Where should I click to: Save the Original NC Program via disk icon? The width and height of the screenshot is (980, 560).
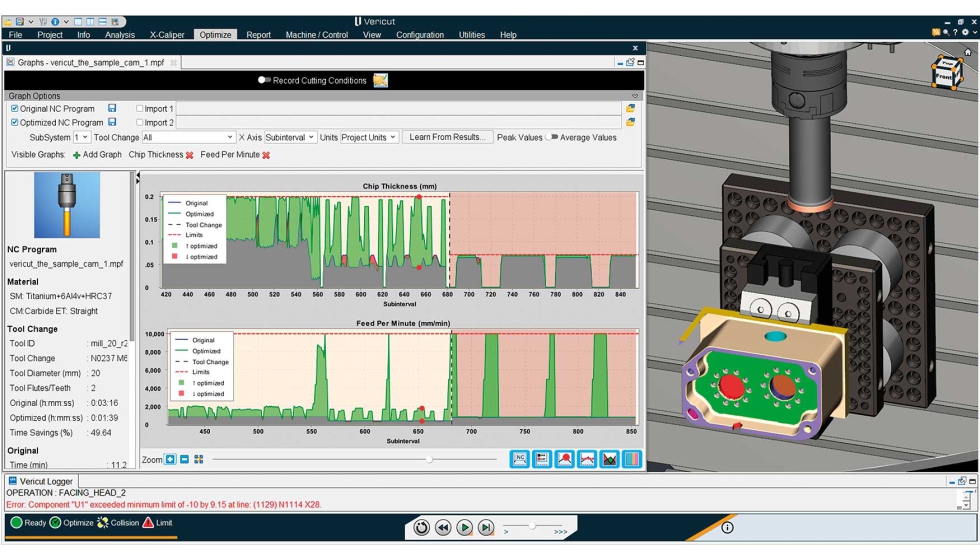pyautogui.click(x=112, y=108)
